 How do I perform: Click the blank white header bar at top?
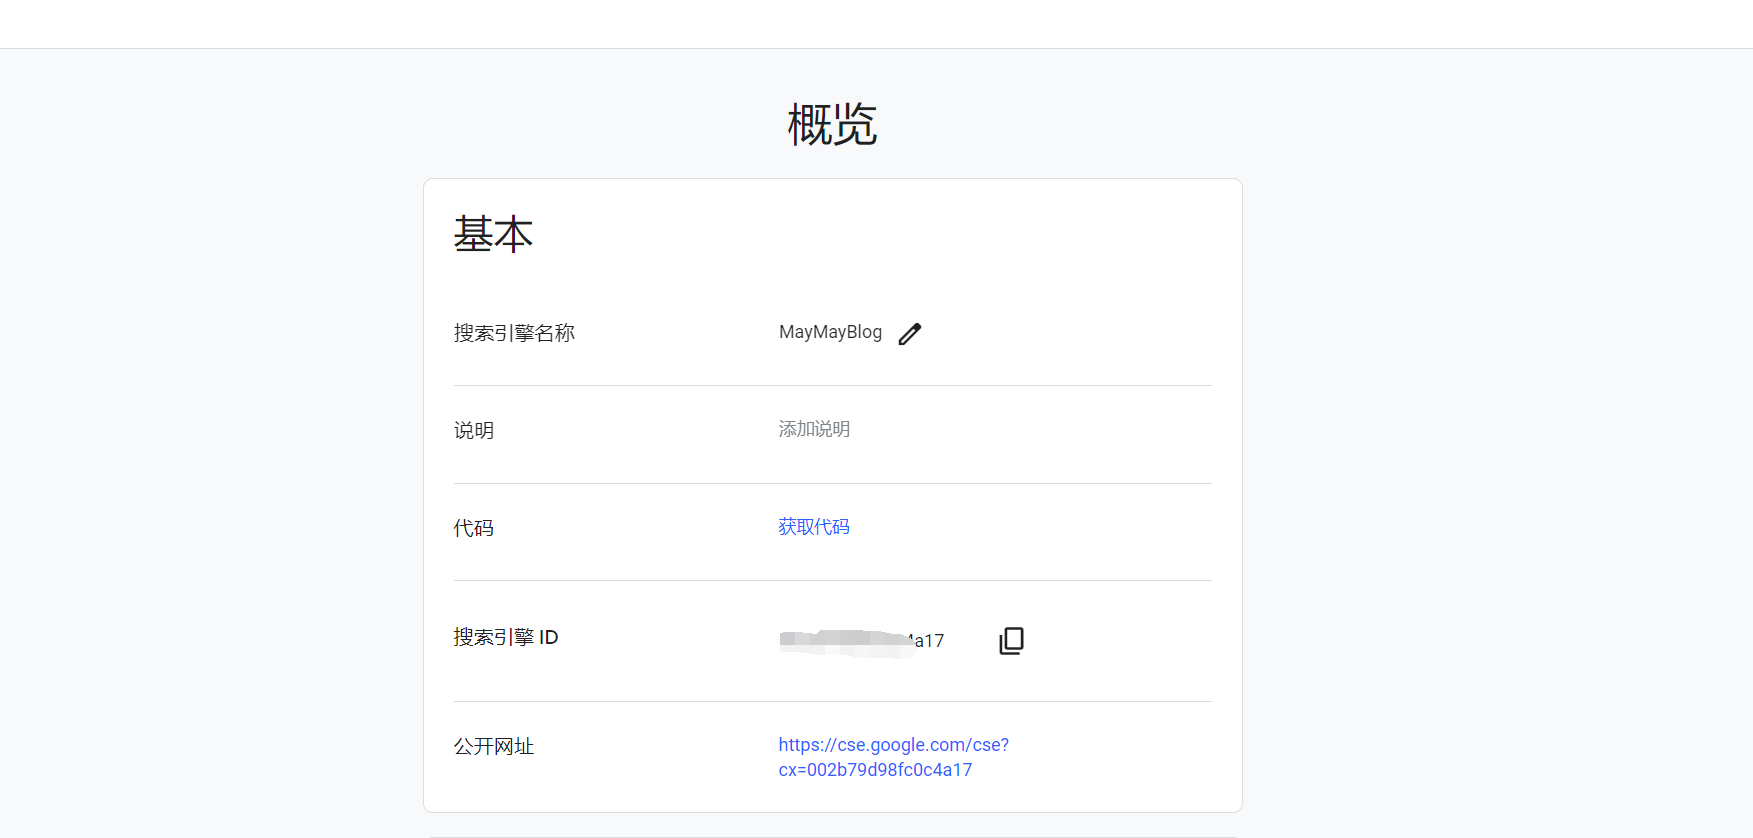[876, 24]
